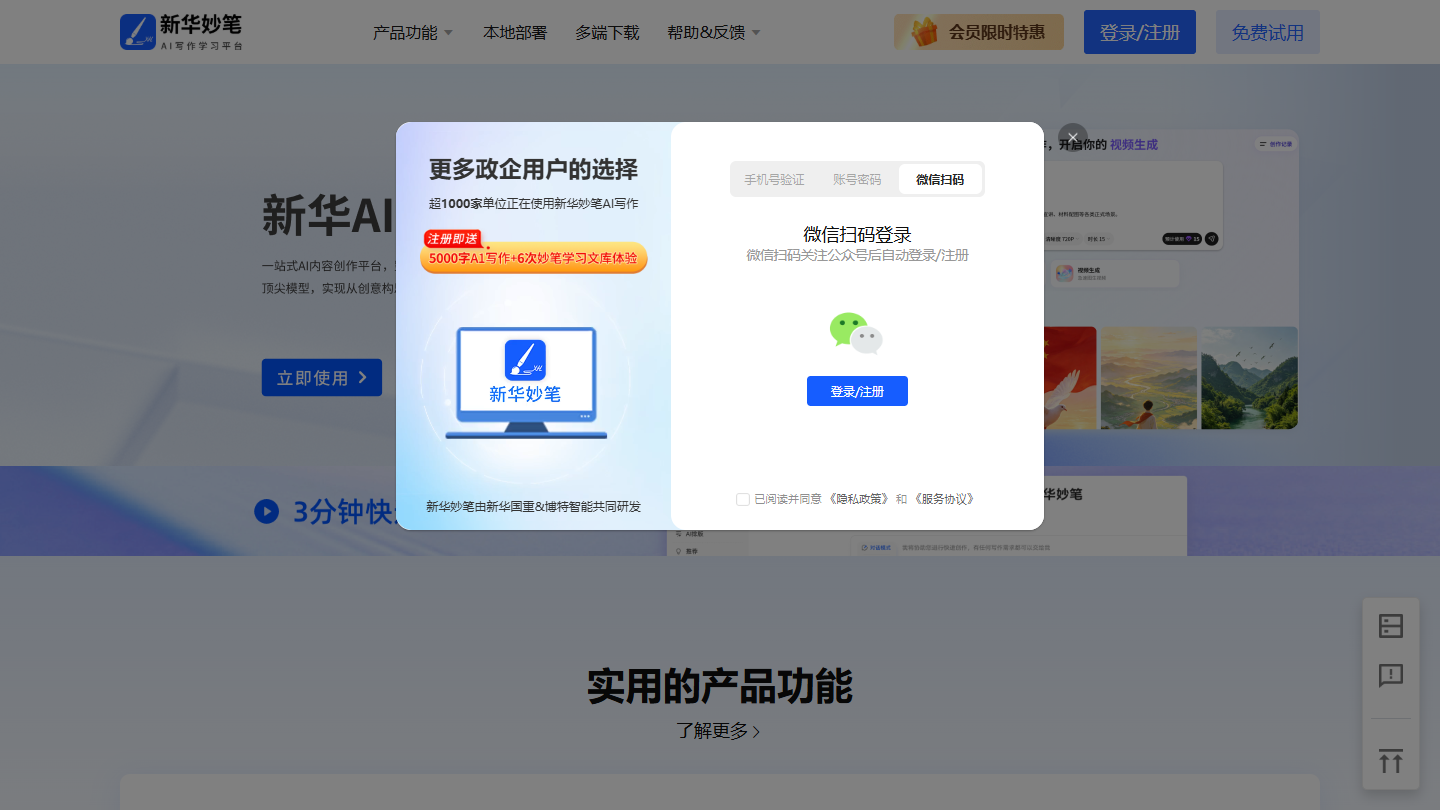Click the 会员限时特惠 gift banner
Screen dimensions: 1440x810
(x=979, y=32)
